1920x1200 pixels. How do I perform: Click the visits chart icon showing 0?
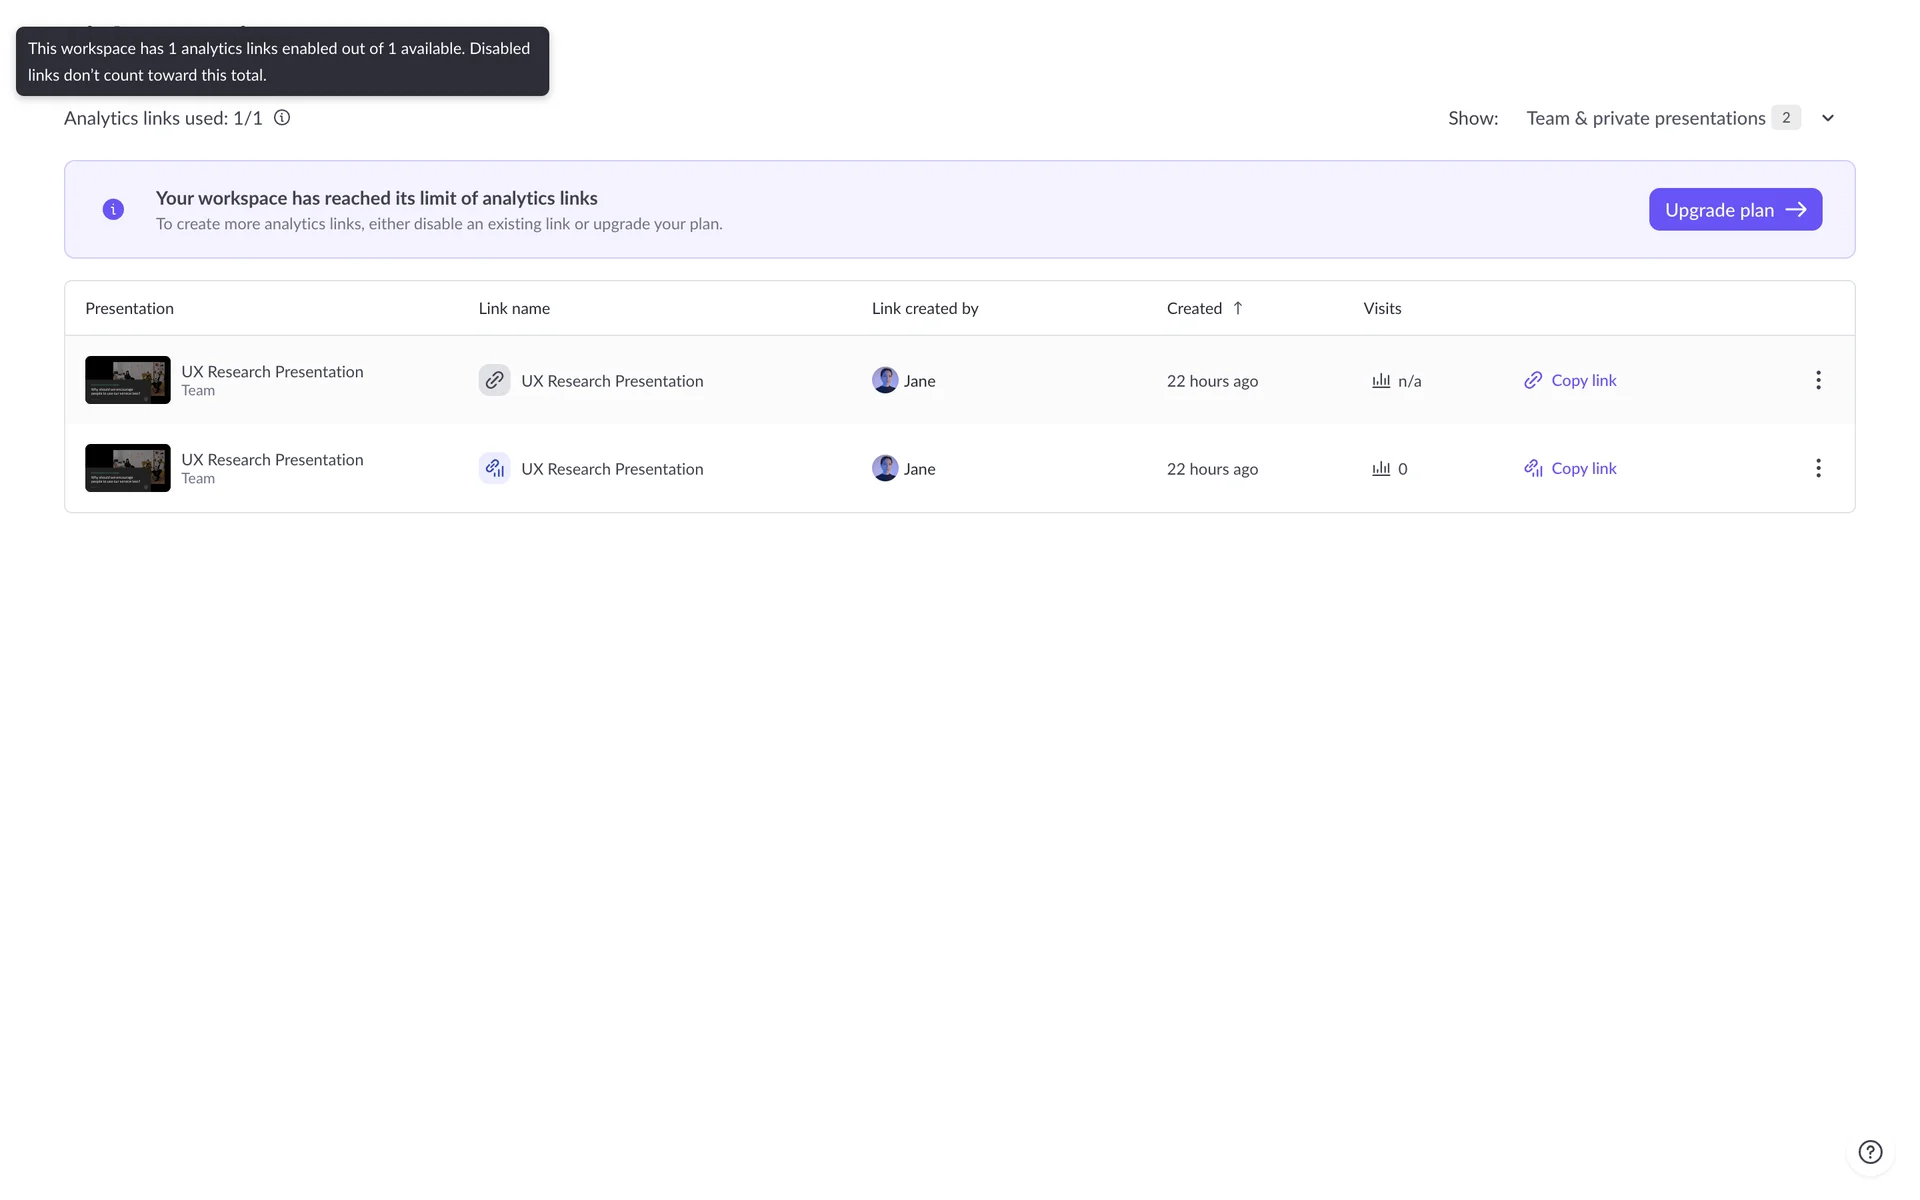1381,468
